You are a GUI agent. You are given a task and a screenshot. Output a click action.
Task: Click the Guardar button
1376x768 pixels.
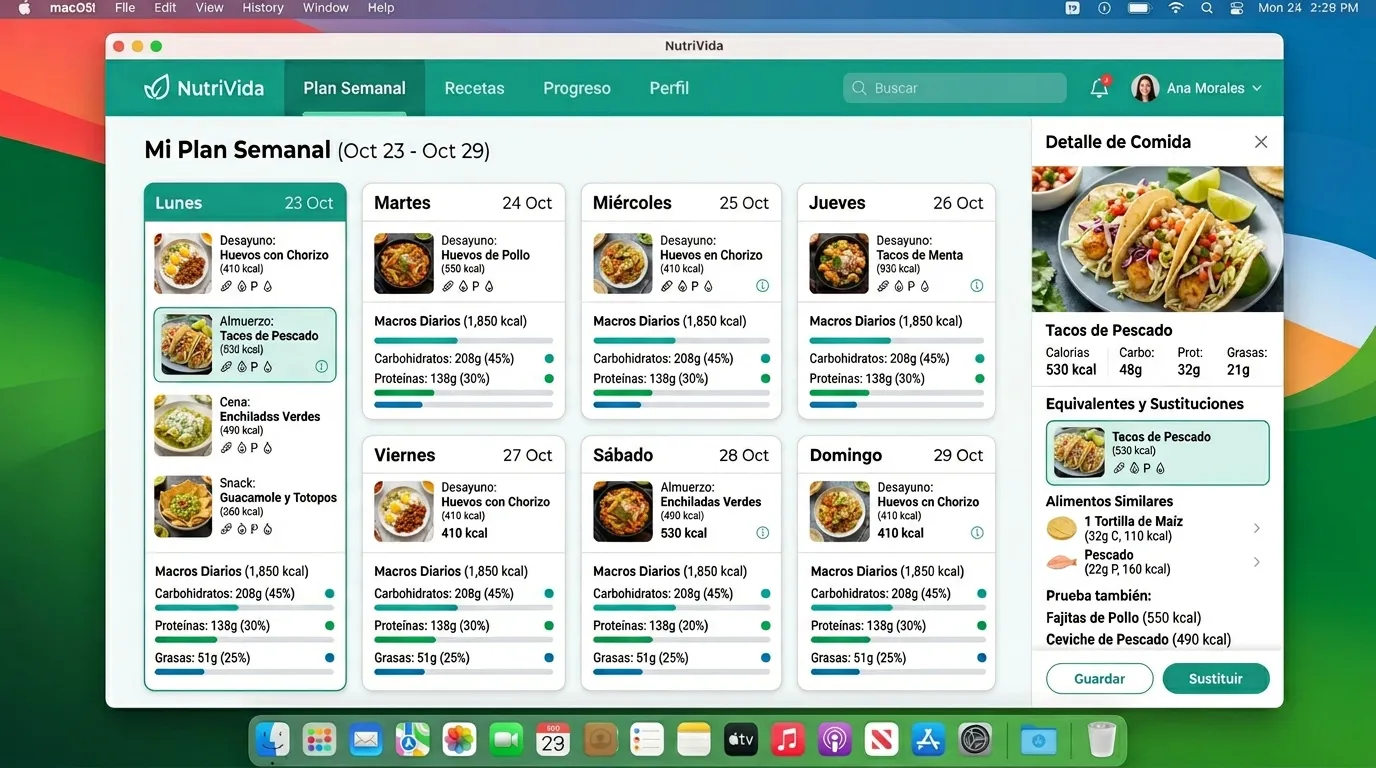pos(1099,678)
